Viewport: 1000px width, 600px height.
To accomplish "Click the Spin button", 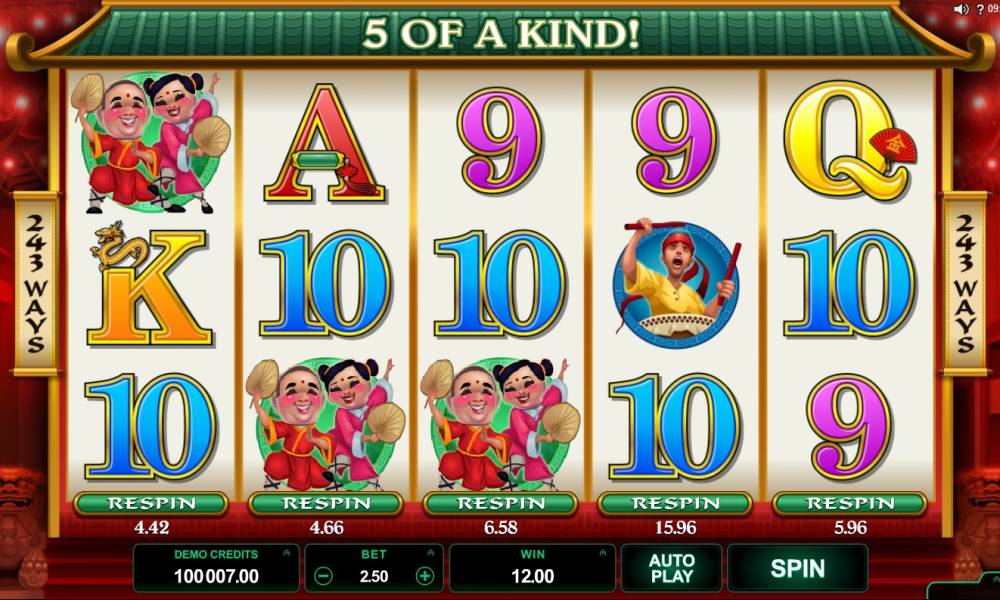I will pos(797,568).
